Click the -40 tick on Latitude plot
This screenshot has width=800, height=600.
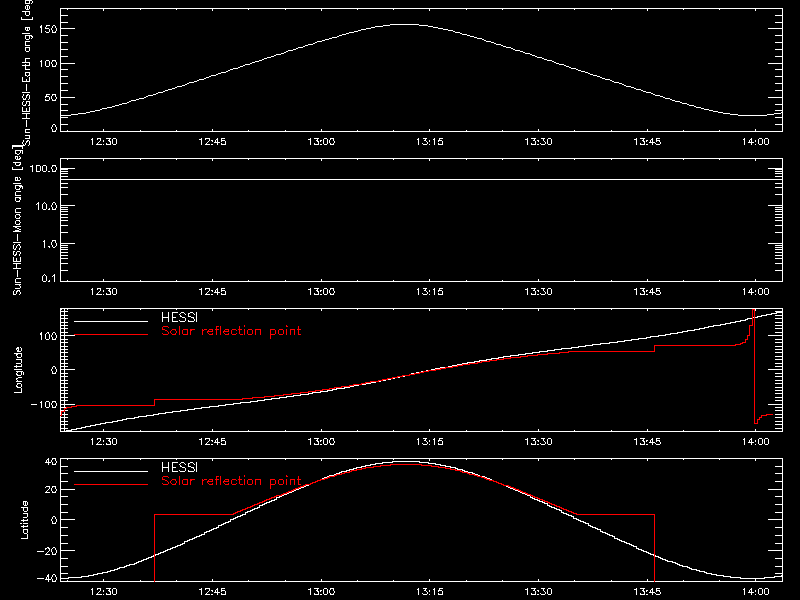(47, 579)
